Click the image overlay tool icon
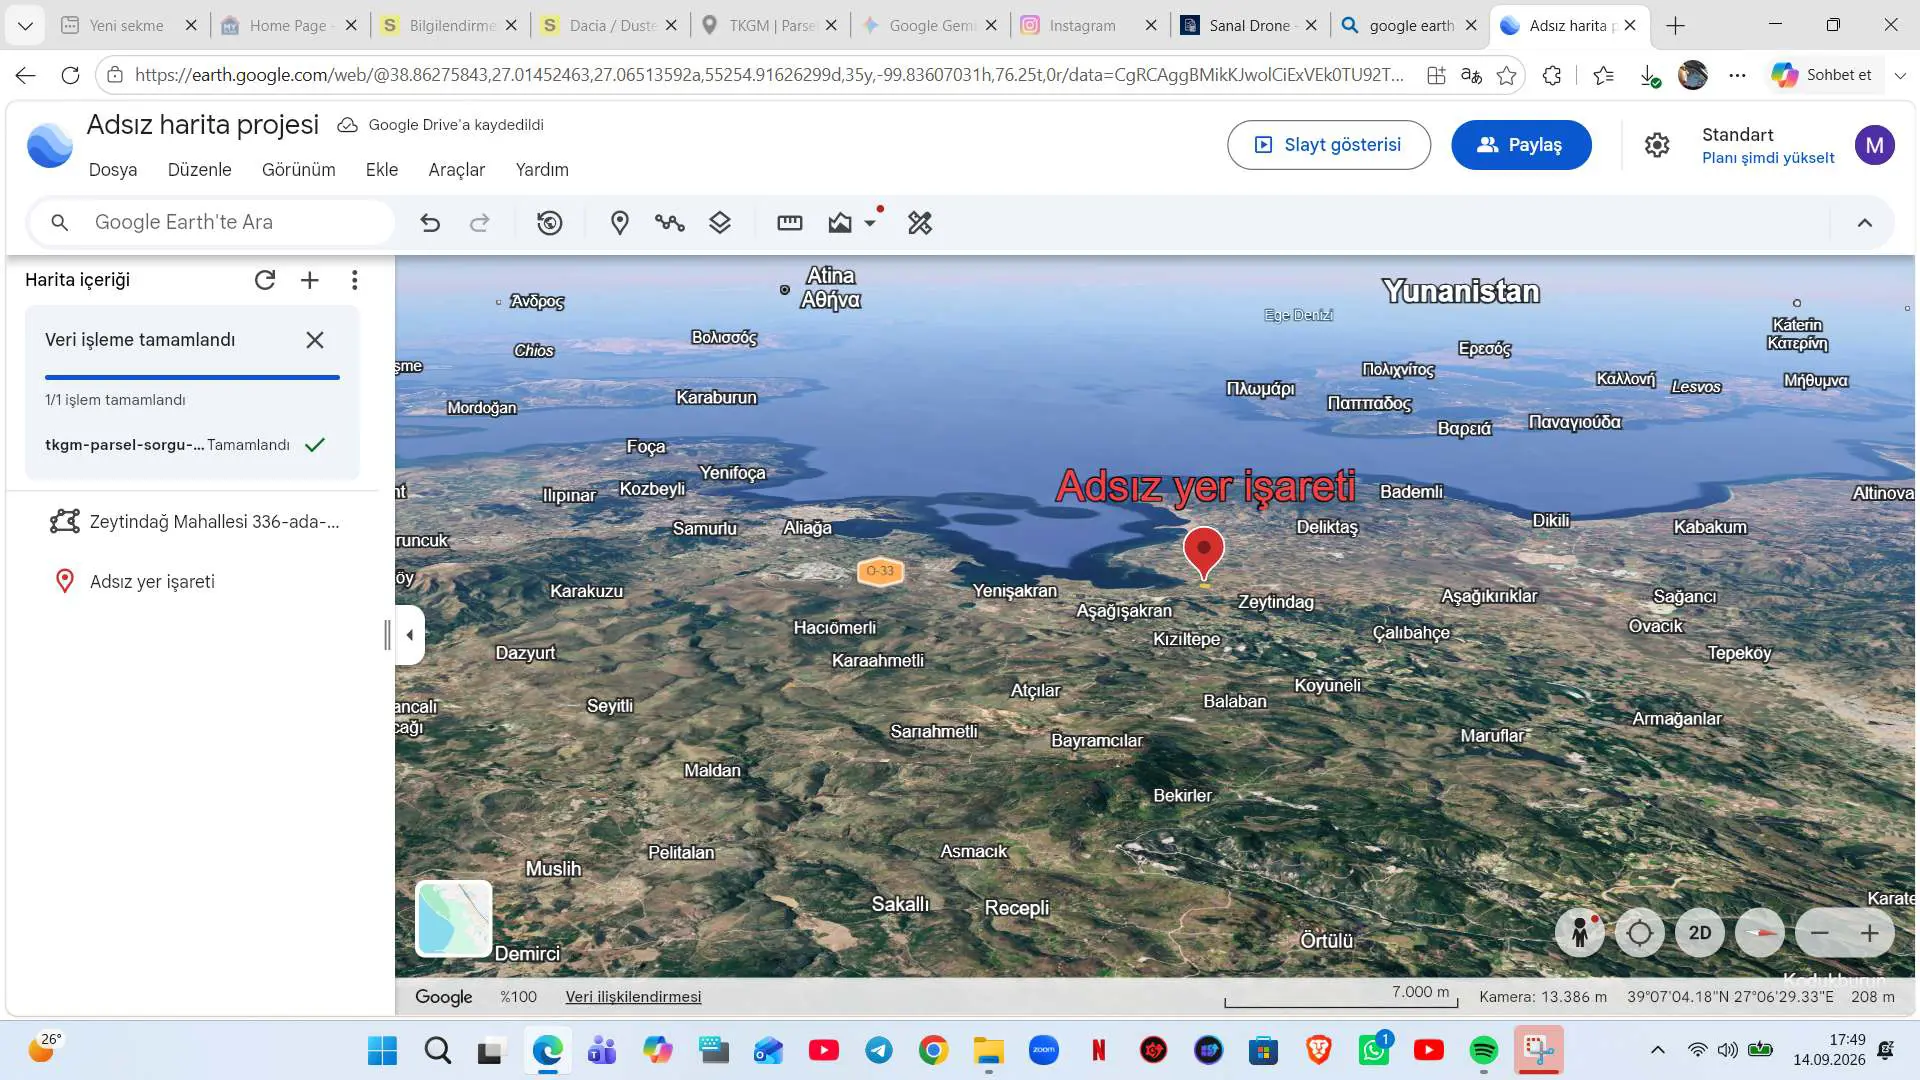This screenshot has width=1920, height=1080. (x=840, y=223)
